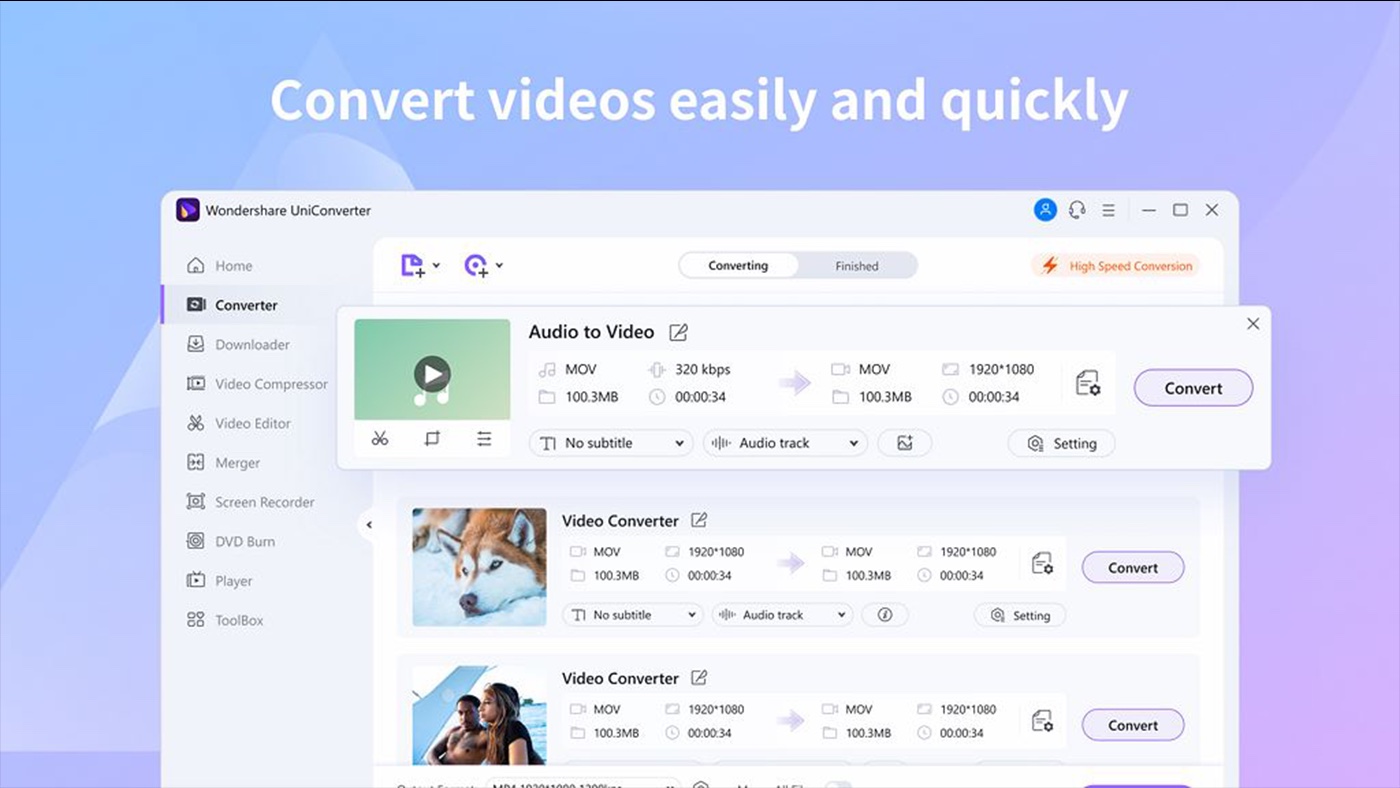The width and height of the screenshot is (1400, 788).
Task: Click the DVD Burn disc icon
Action: 196,541
